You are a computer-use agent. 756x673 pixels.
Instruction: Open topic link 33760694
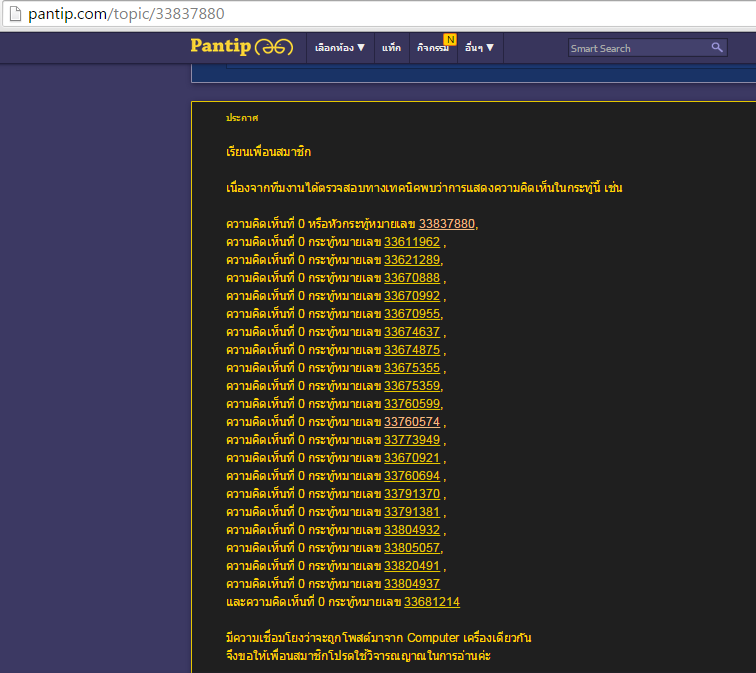tap(412, 476)
